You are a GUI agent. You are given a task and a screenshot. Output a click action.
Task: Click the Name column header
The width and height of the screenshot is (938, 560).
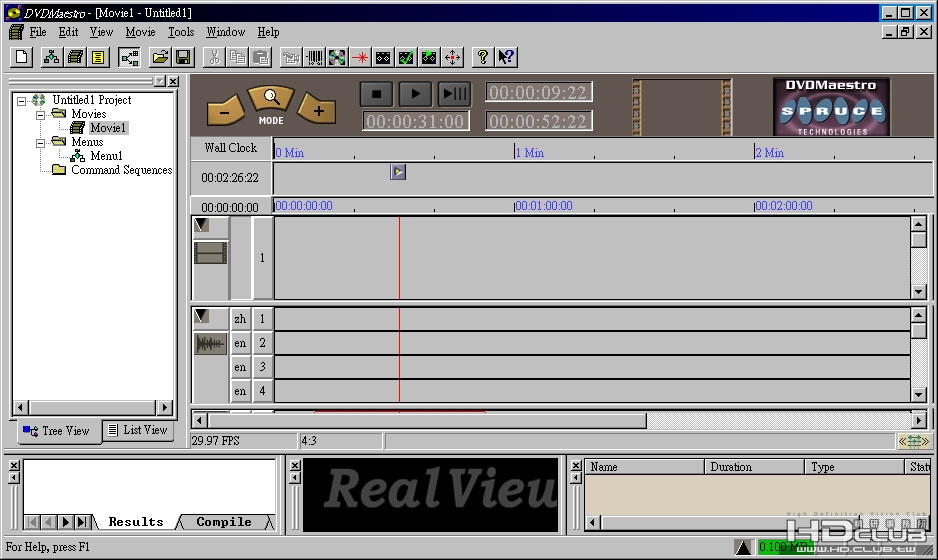pos(644,467)
